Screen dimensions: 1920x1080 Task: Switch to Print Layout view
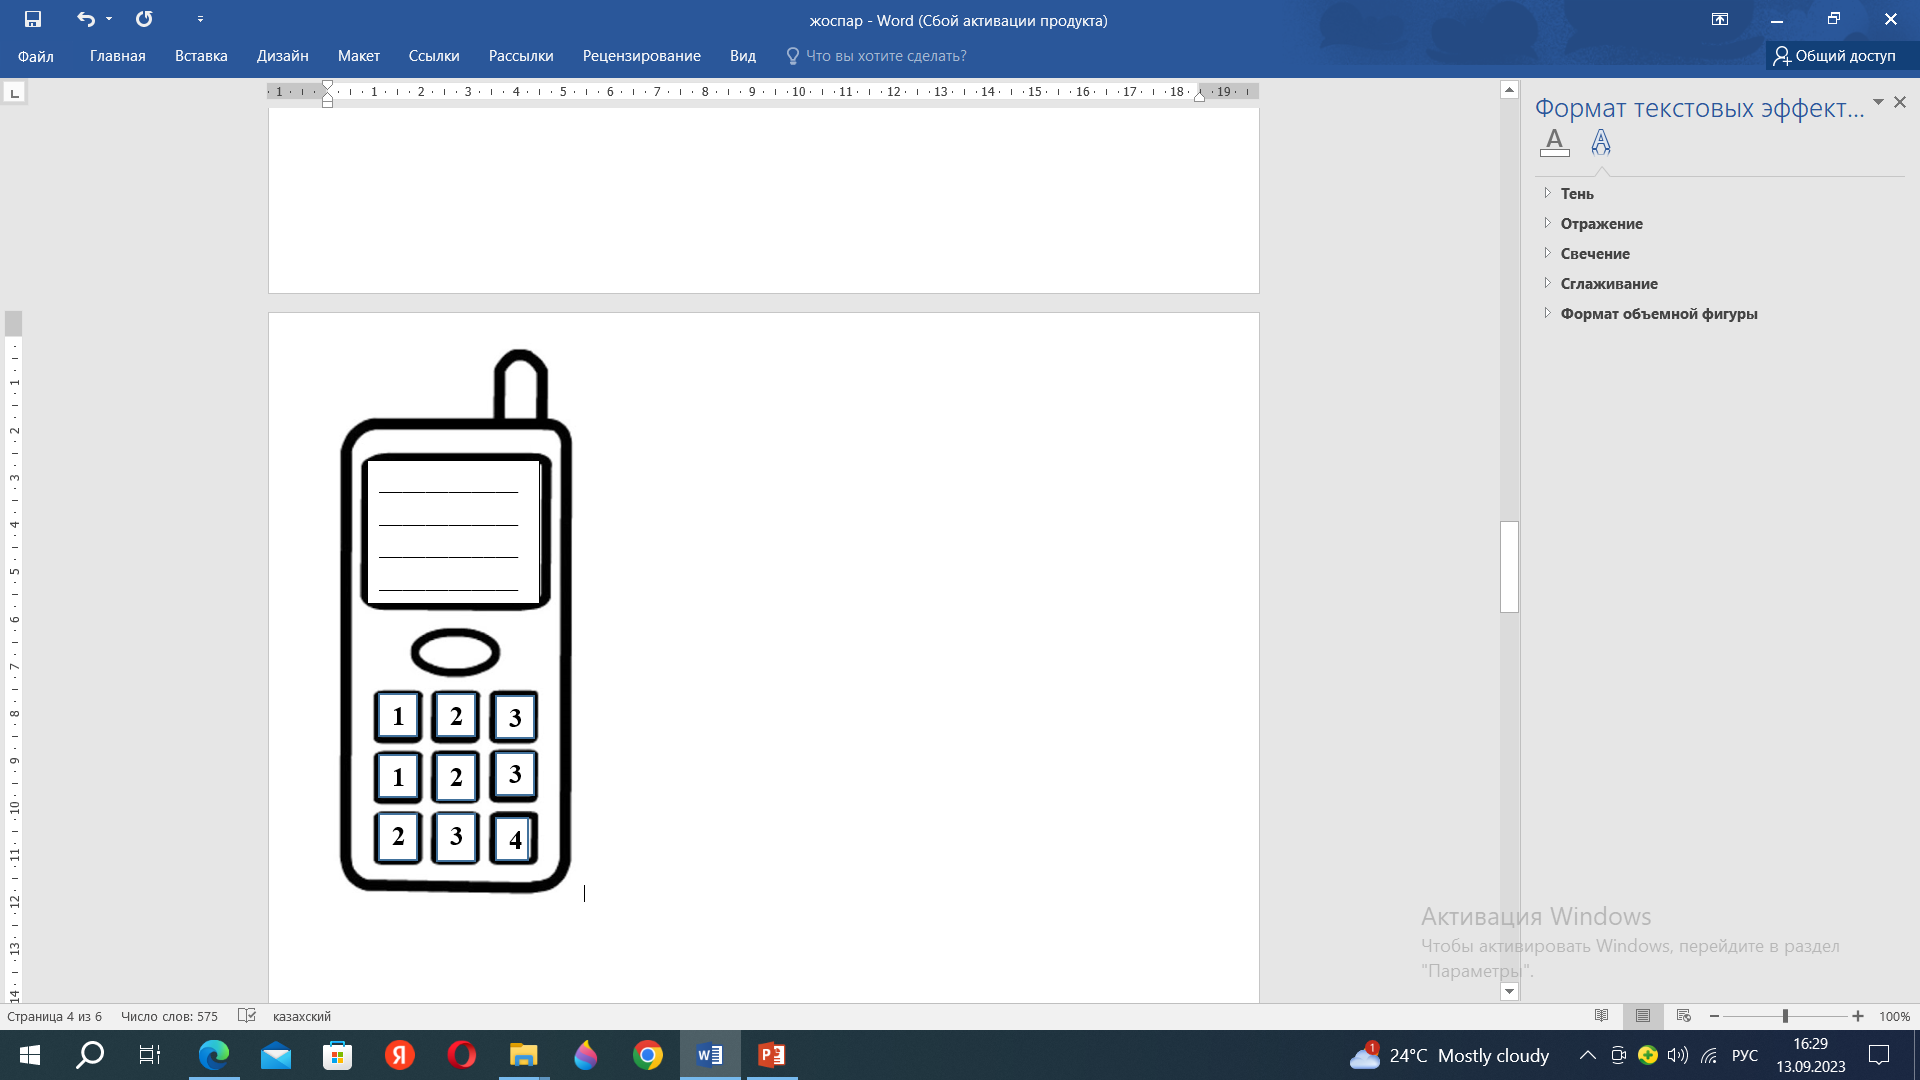[1643, 1016]
